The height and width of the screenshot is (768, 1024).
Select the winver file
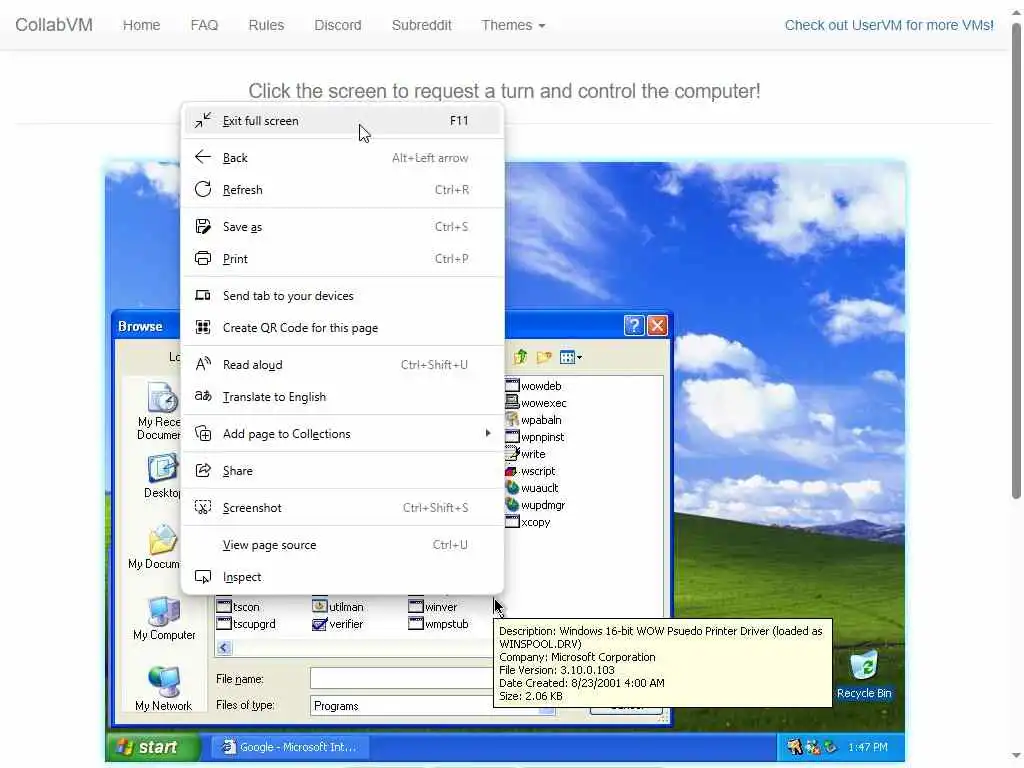[x=432, y=607]
